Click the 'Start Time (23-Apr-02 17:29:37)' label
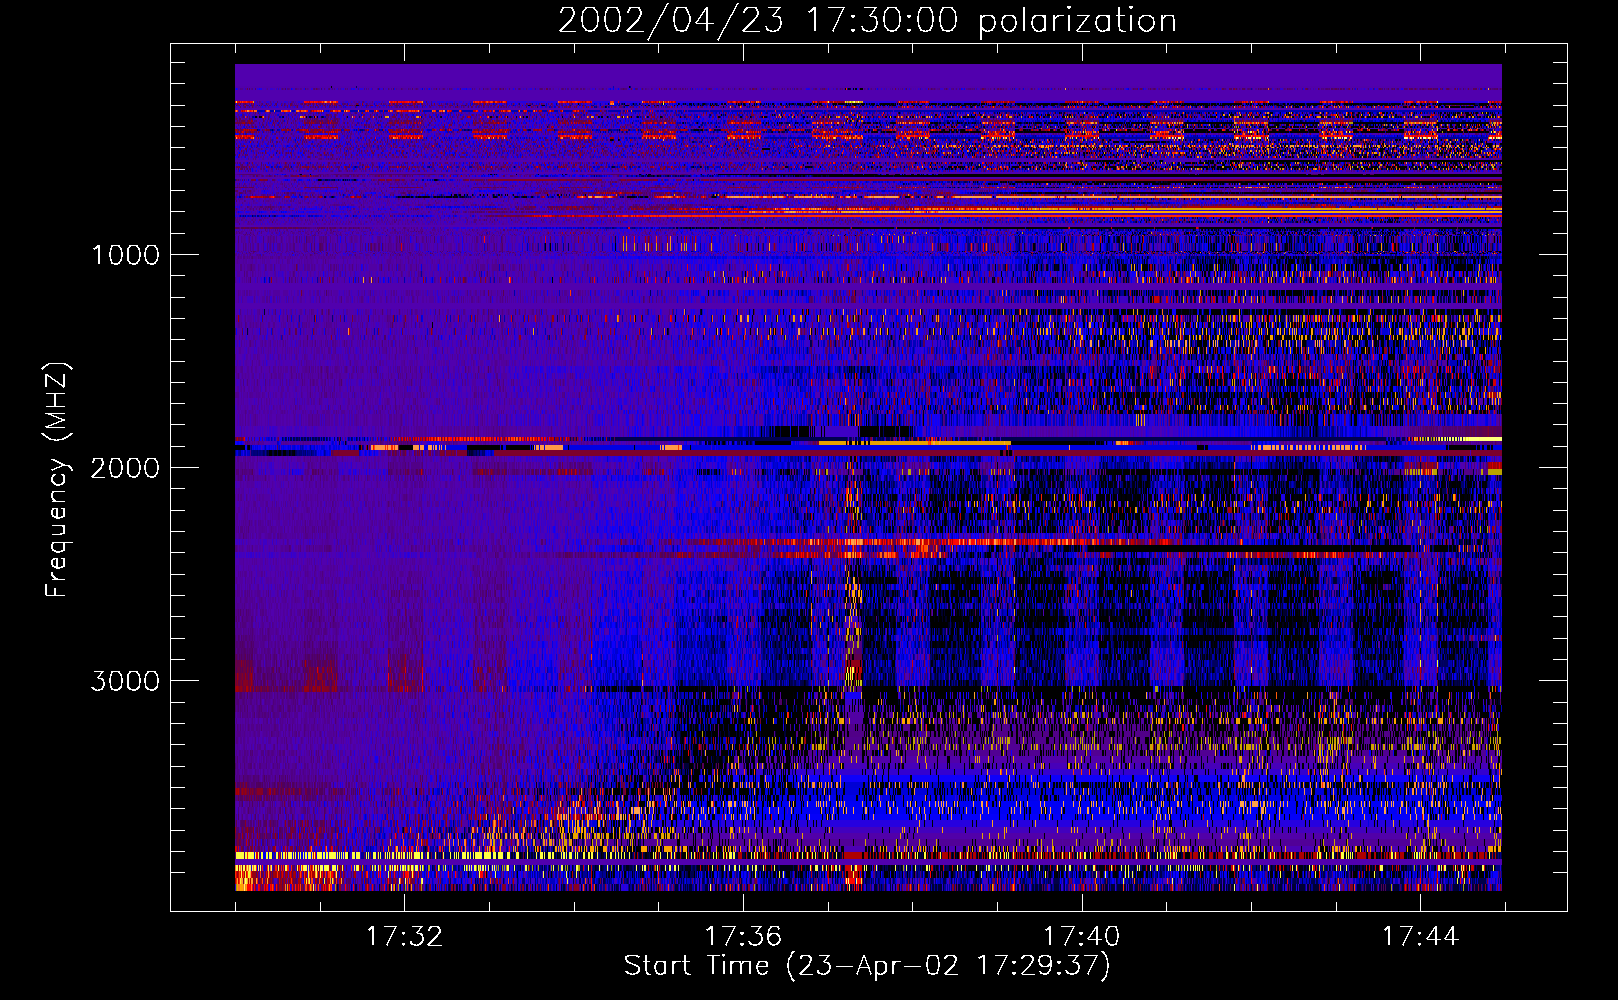Screen dimensions: 1618x1000 (x=867, y=966)
